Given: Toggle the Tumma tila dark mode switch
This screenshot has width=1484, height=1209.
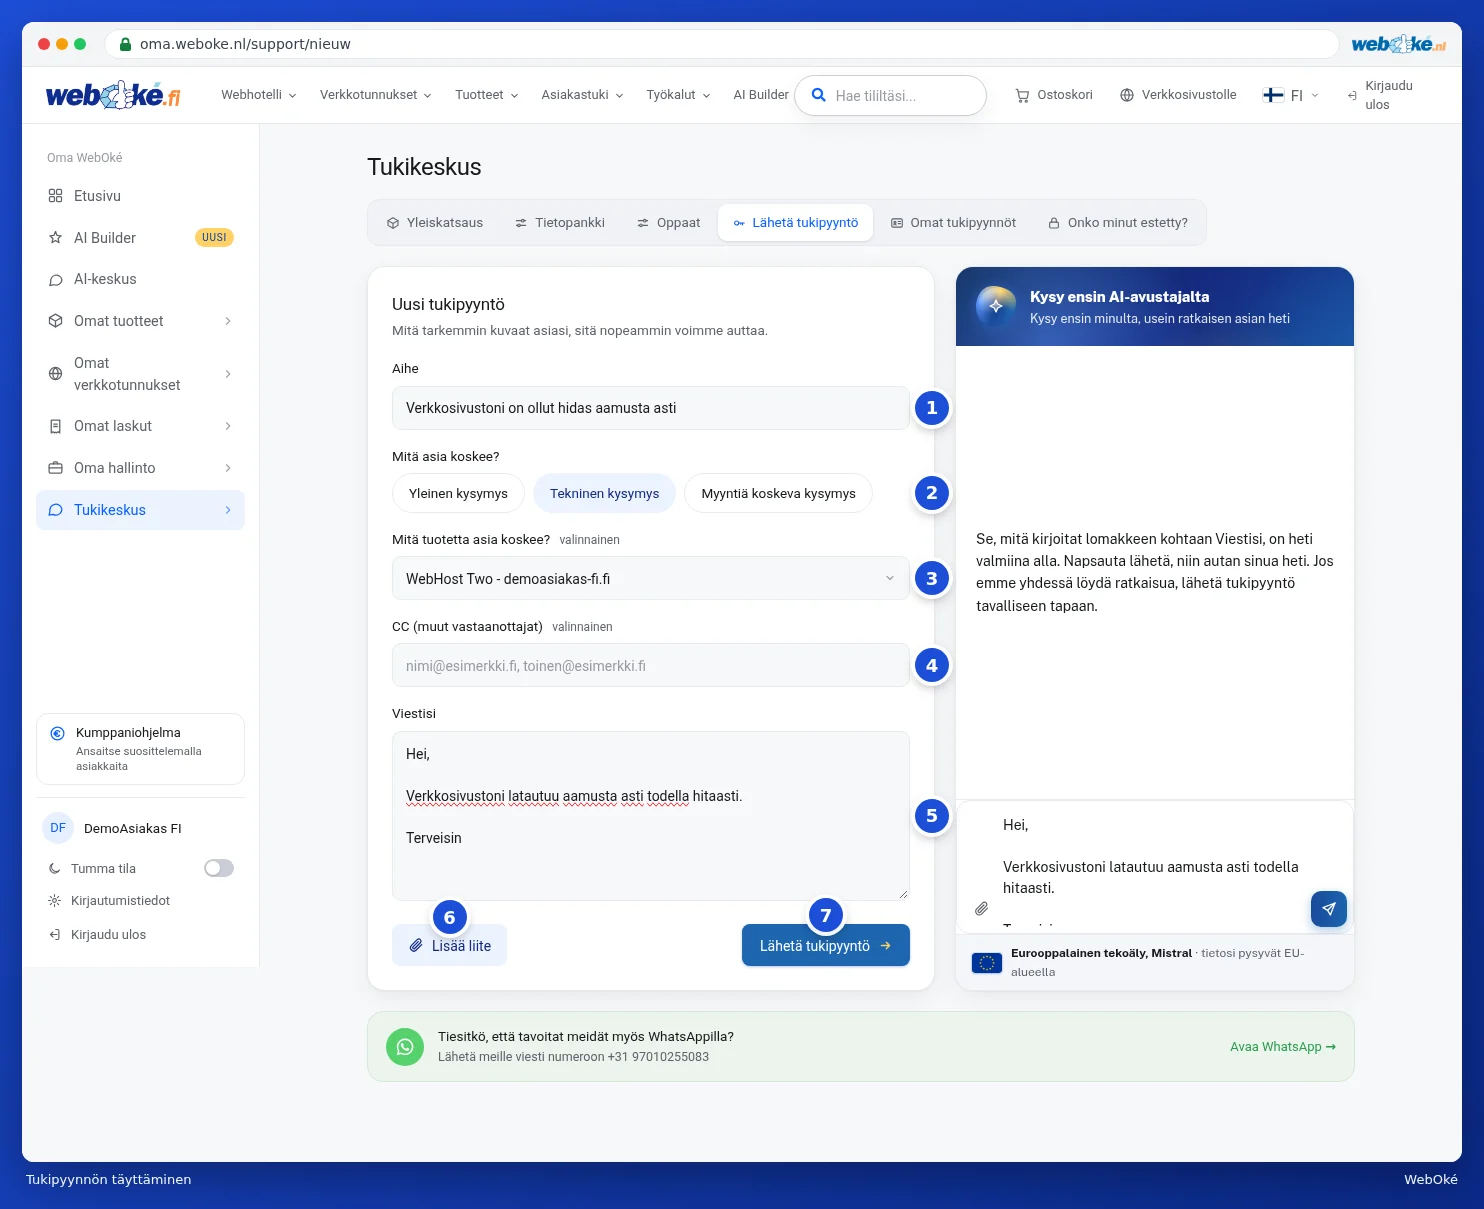Looking at the screenshot, I should point(219,868).
